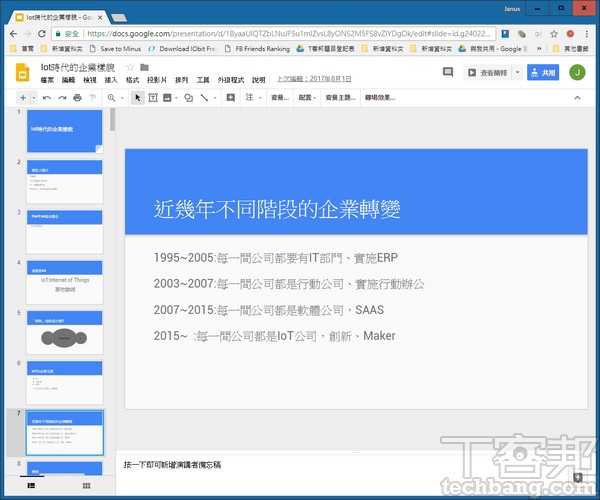Click the Google Slides home logo

(22, 73)
